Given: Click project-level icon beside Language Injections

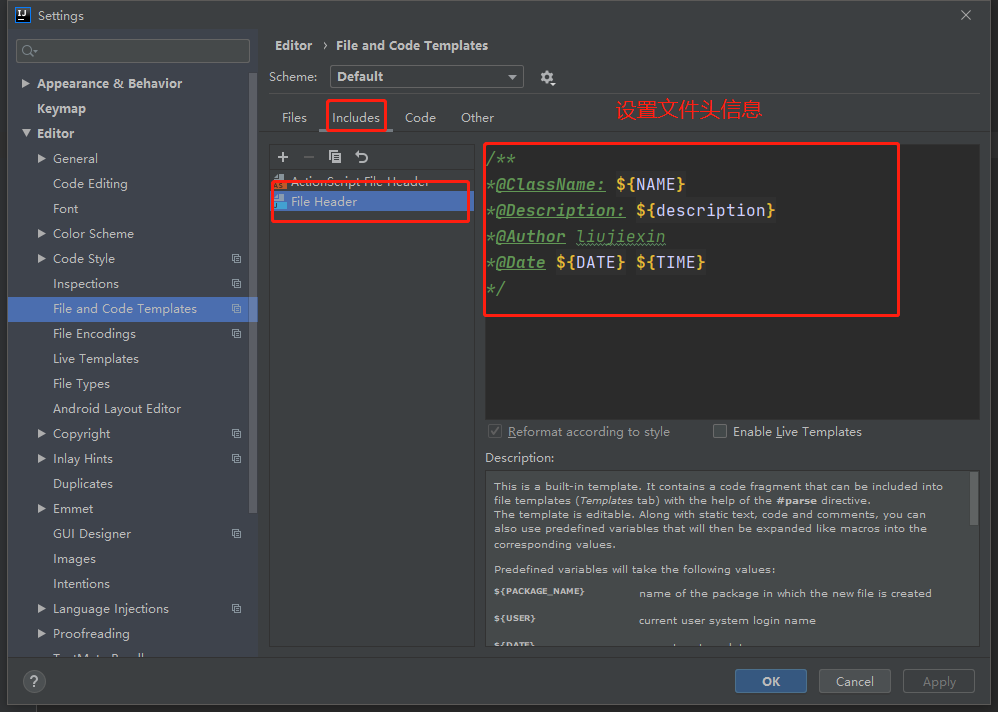Looking at the screenshot, I should (x=236, y=609).
